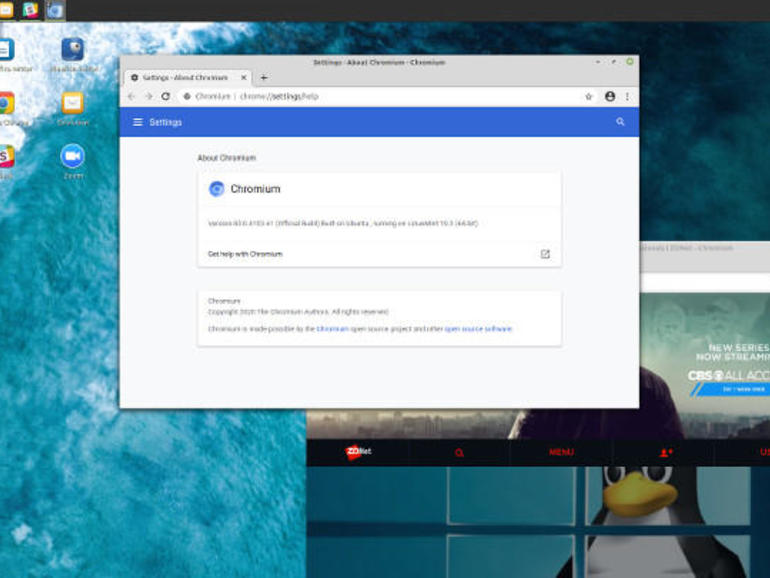The image size is (770, 578).
Task: Click the copyright Chromium Authors text
Action: pyautogui.click(x=298, y=312)
